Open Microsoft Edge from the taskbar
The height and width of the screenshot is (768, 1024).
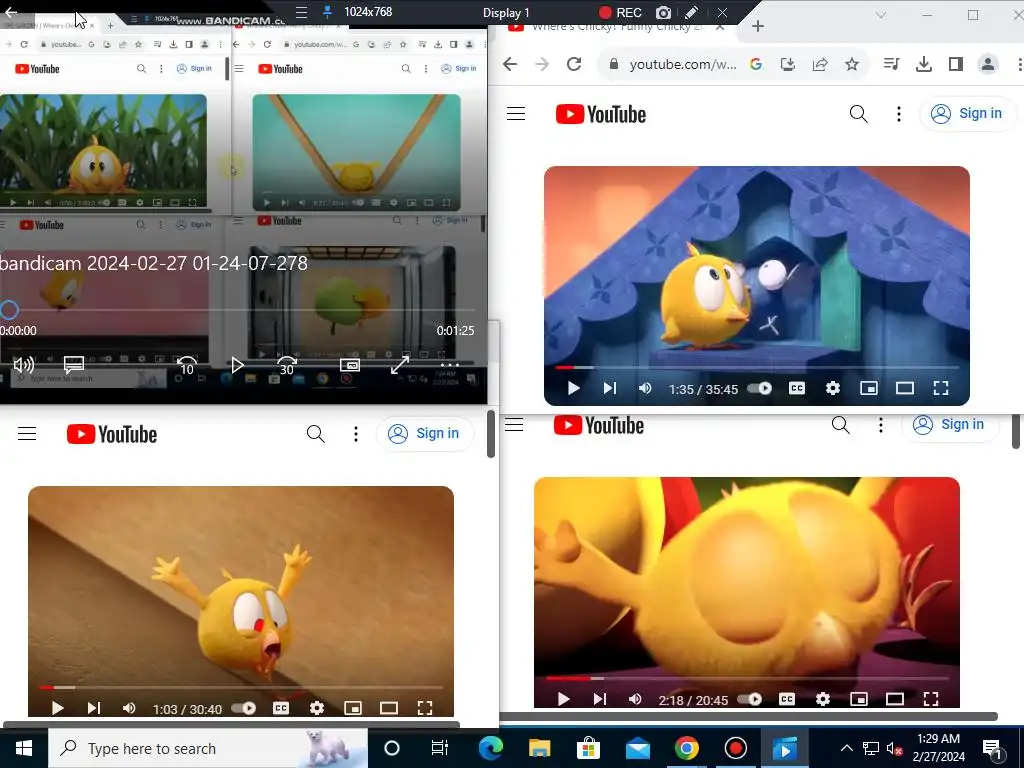[x=490, y=748]
